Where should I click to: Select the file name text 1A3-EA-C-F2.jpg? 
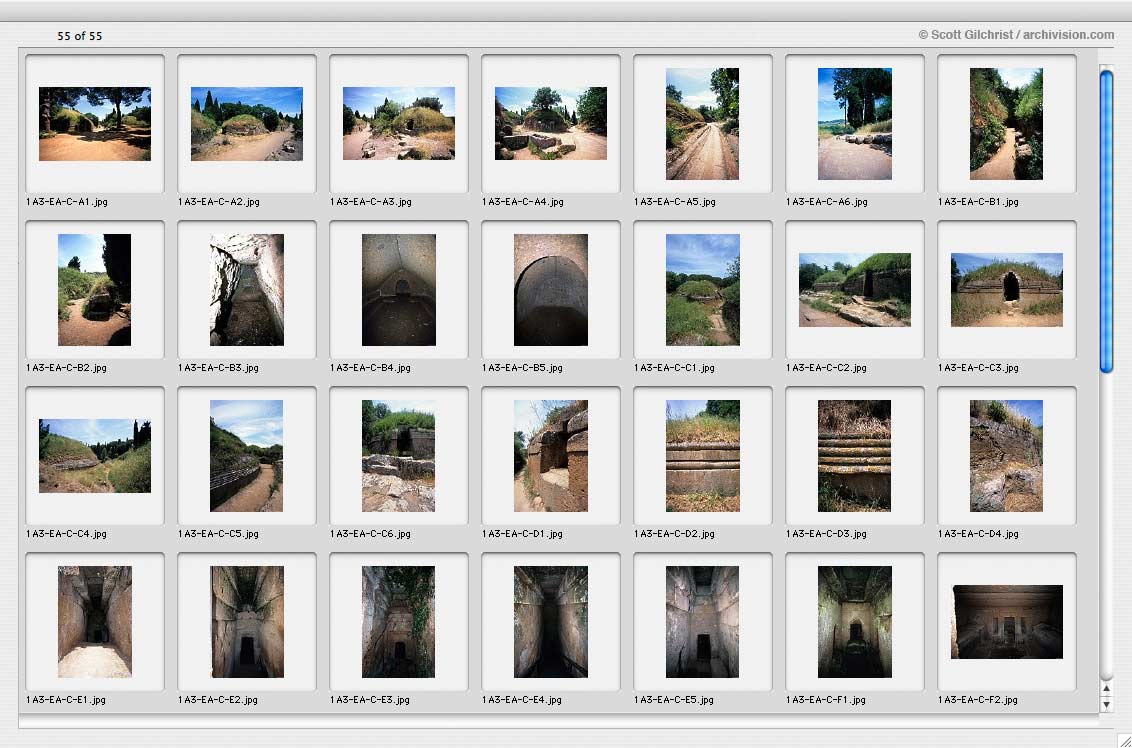pyautogui.click(x=978, y=700)
